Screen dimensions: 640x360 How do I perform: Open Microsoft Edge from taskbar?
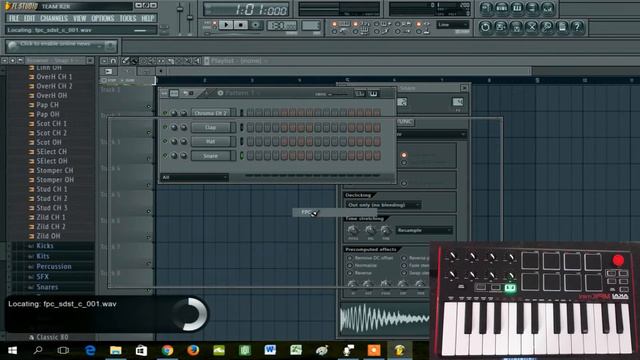tap(90, 350)
